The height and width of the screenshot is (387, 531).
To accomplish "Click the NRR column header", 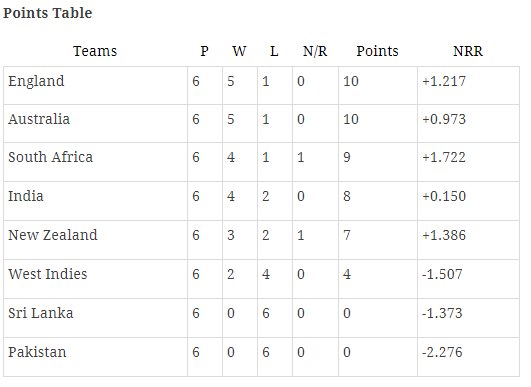I will [x=468, y=51].
